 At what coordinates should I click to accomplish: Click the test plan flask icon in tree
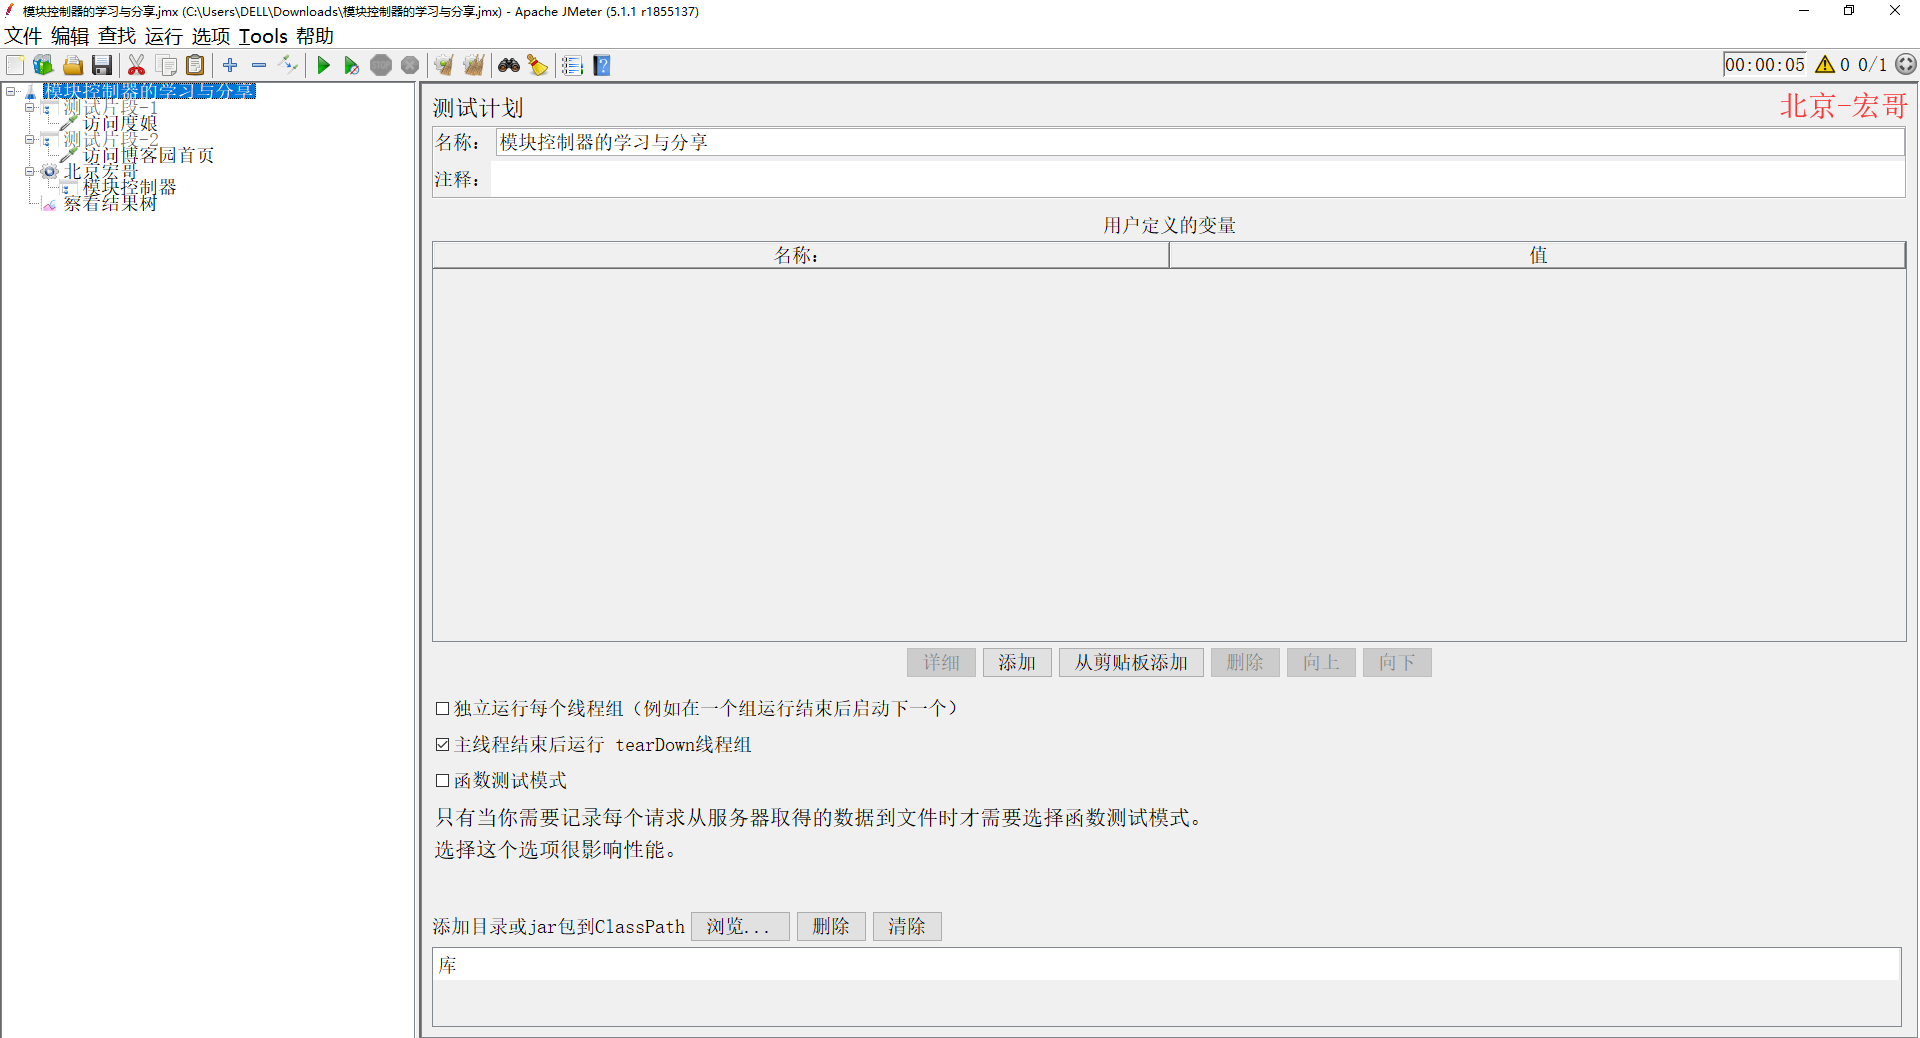(31, 91)
